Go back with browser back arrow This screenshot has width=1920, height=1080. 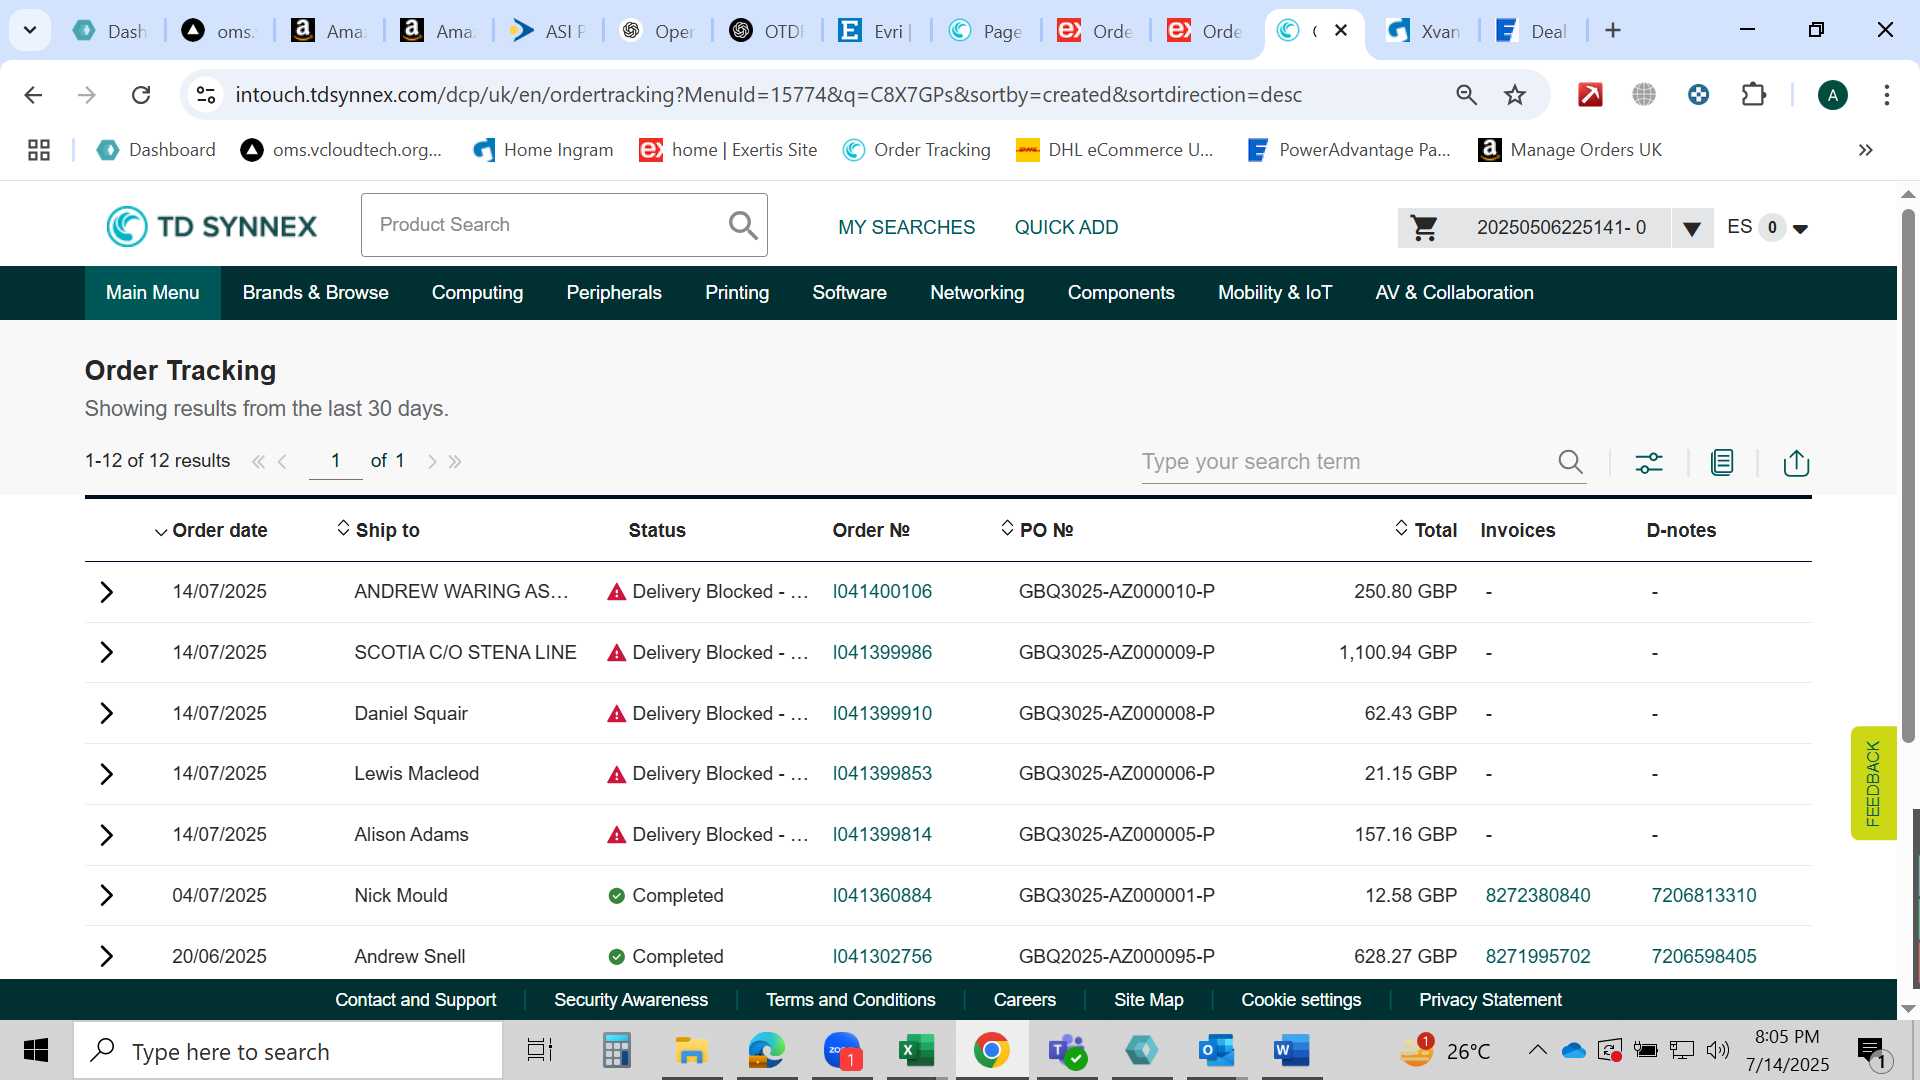click(x=33, y=95)
